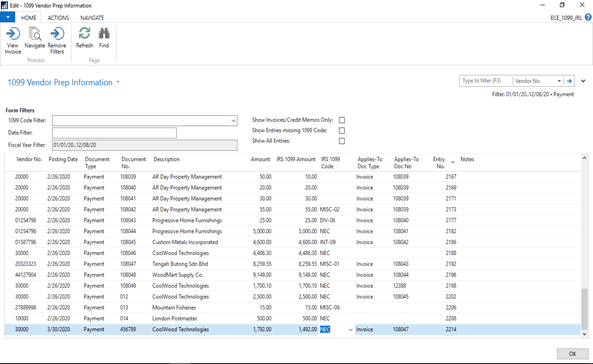Open the NAVIGATE ribbon tab
The image size is (593, 364).
tap(92, 18)
